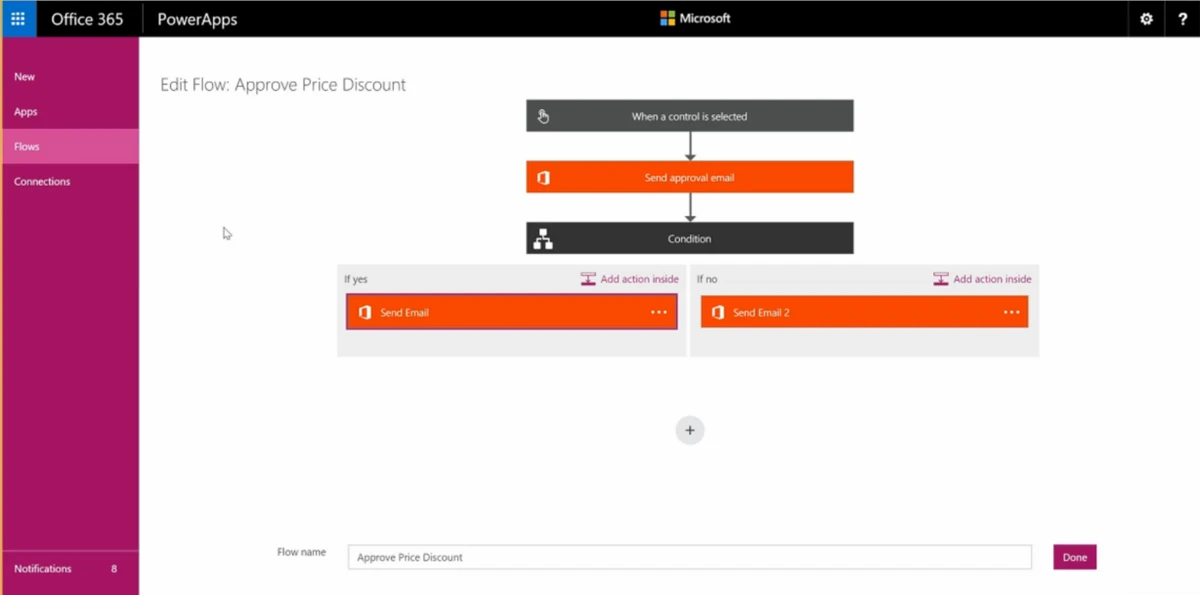Click the Flow name text field
Screen dimensions: 1200x595
(x=689, y=557)
